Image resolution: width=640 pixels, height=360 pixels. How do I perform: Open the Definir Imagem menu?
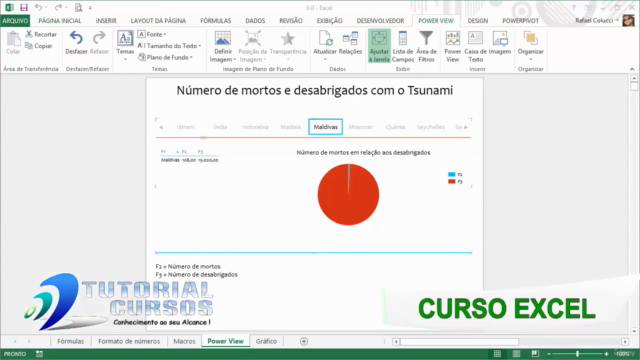pyautogui.click(x=223, y=46)
